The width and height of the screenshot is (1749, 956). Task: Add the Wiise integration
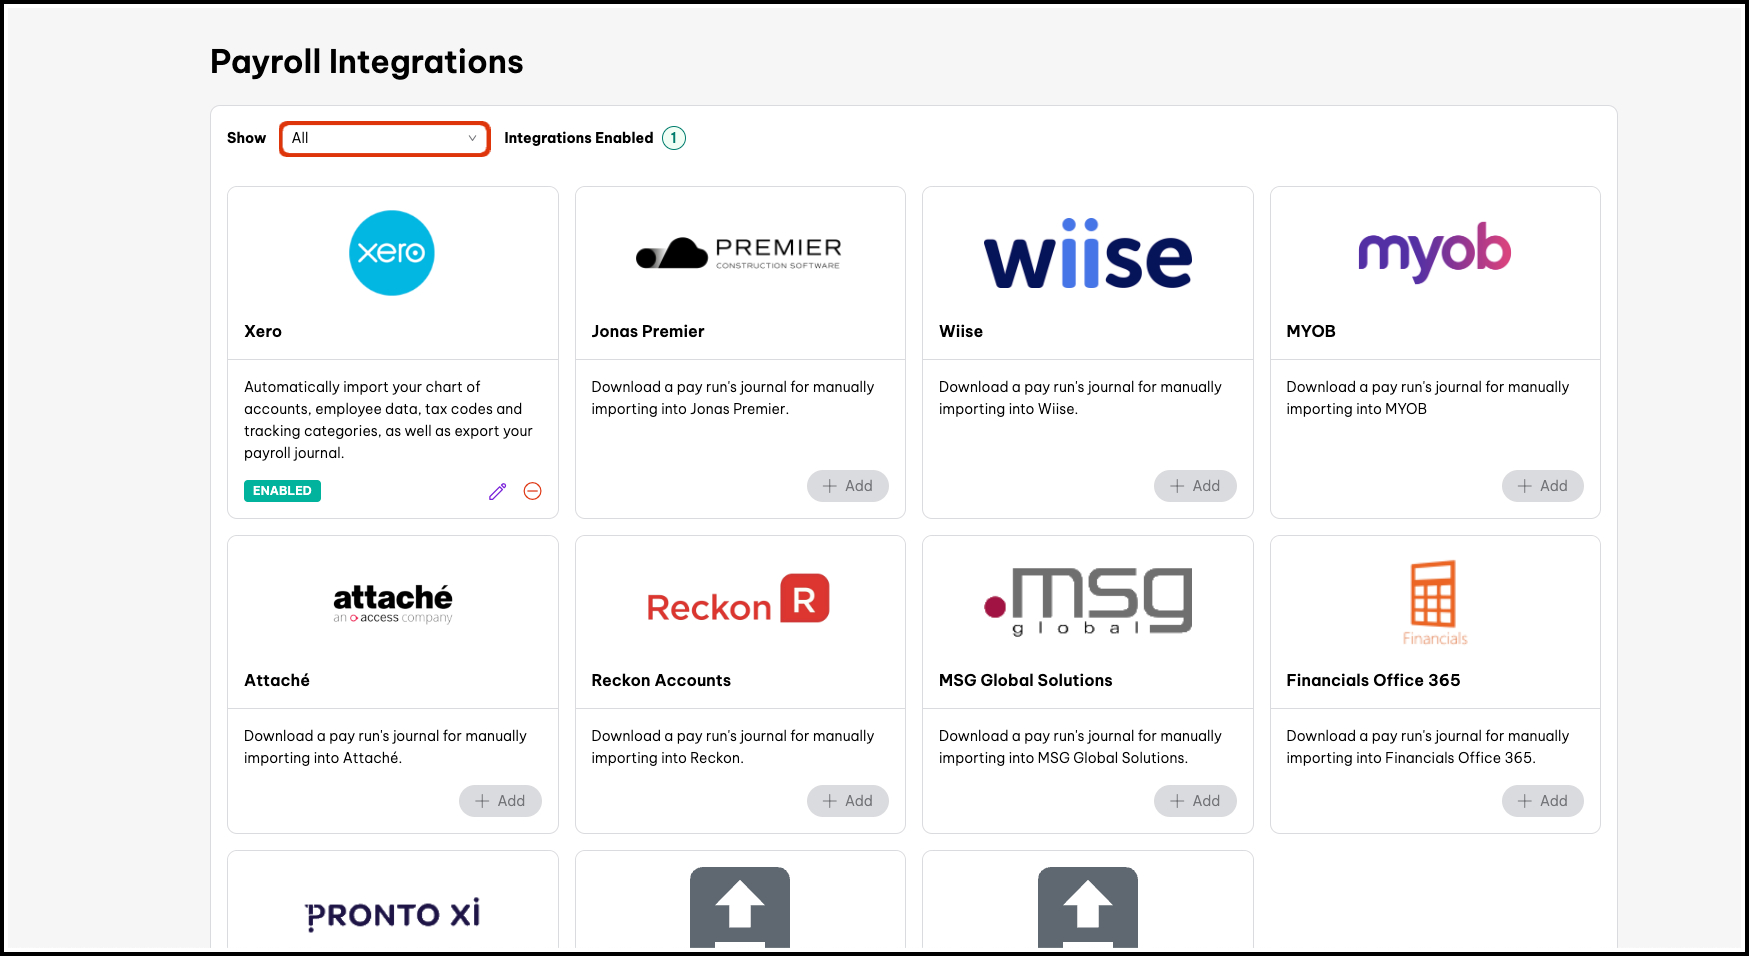1195,486
